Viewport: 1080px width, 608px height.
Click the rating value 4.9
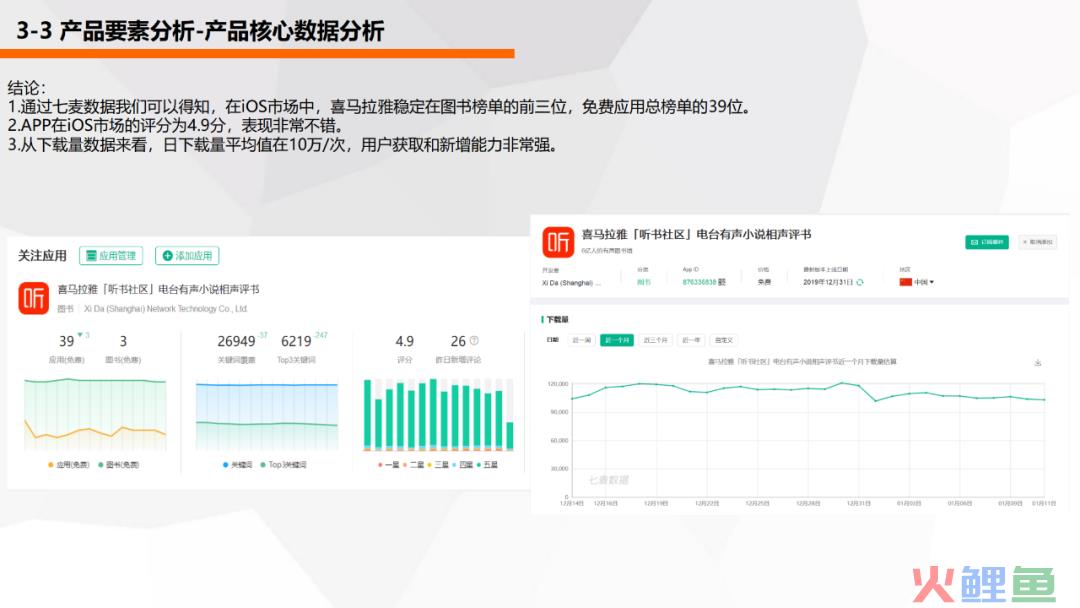404,342
